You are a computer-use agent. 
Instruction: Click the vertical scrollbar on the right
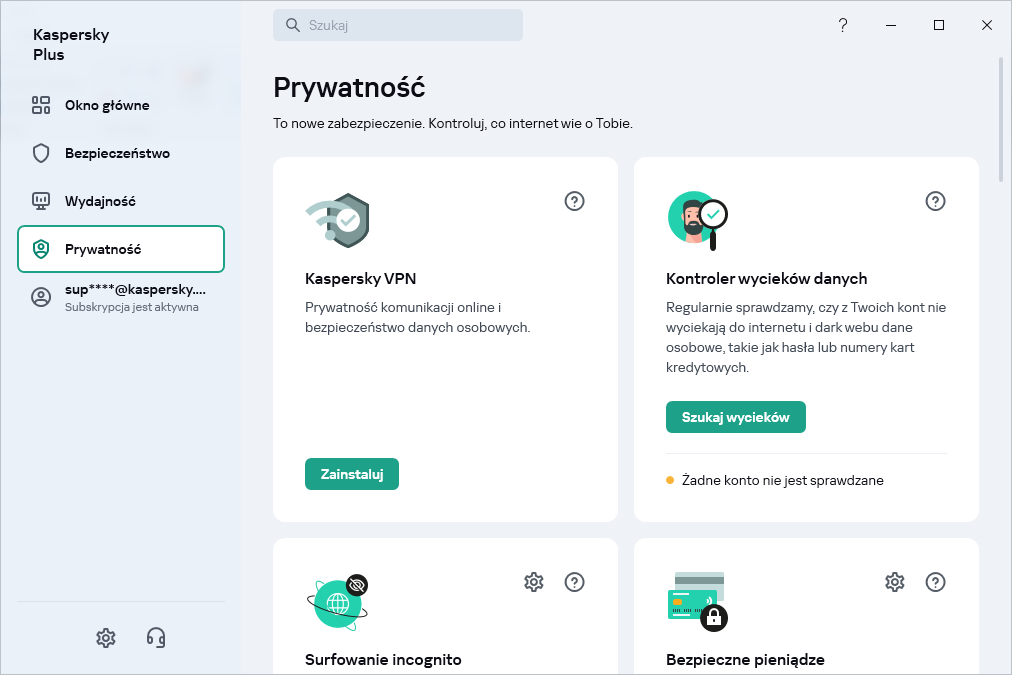(1001, 120)
